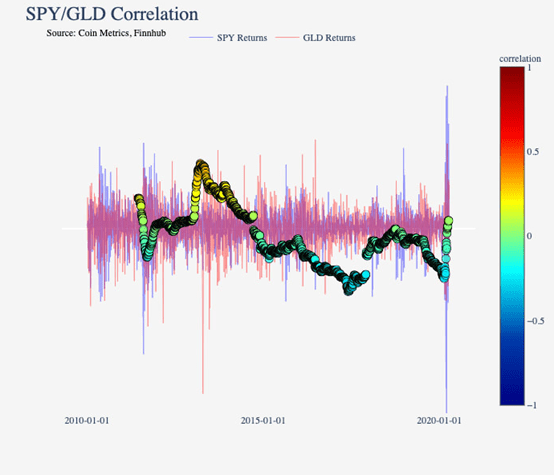Click the last green correlation marker near 2020
Viewport: 554px width, 475px height.
(449, 221)
